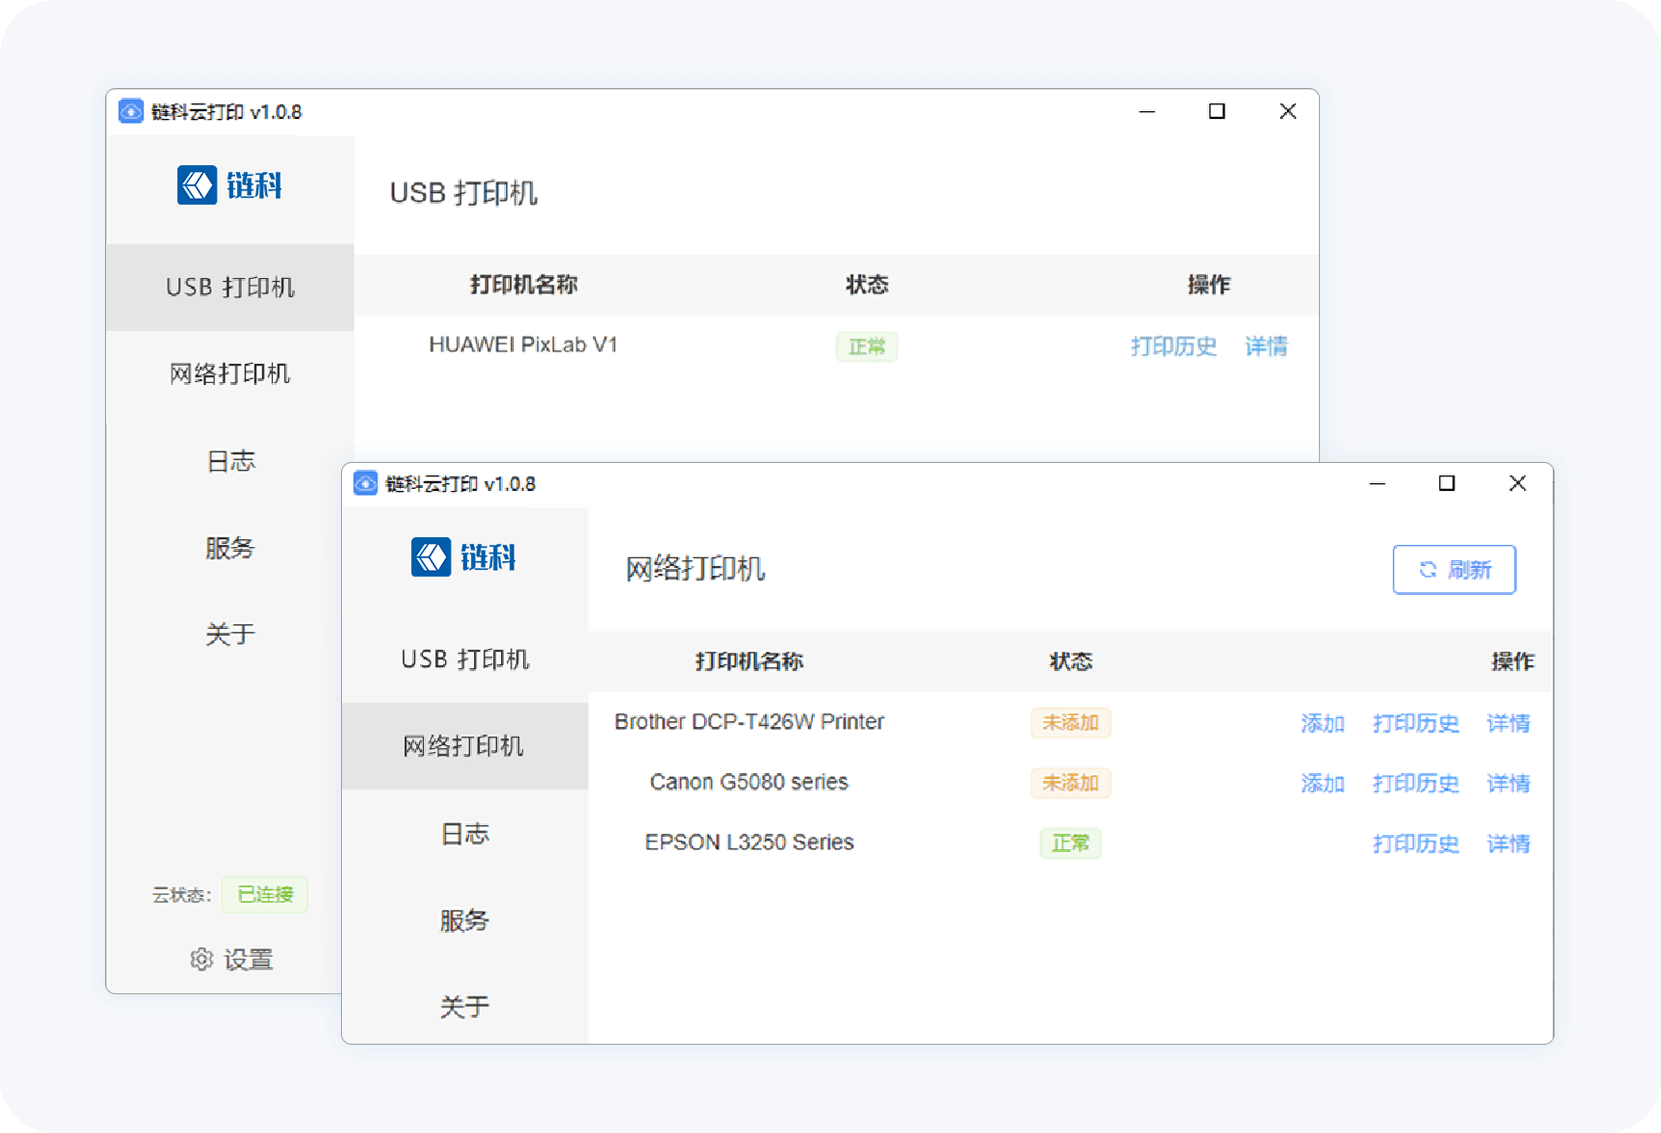1661x1133 pixels.
Task: Click the 链科 logo in front window sidebar
Action: [464, 557]
